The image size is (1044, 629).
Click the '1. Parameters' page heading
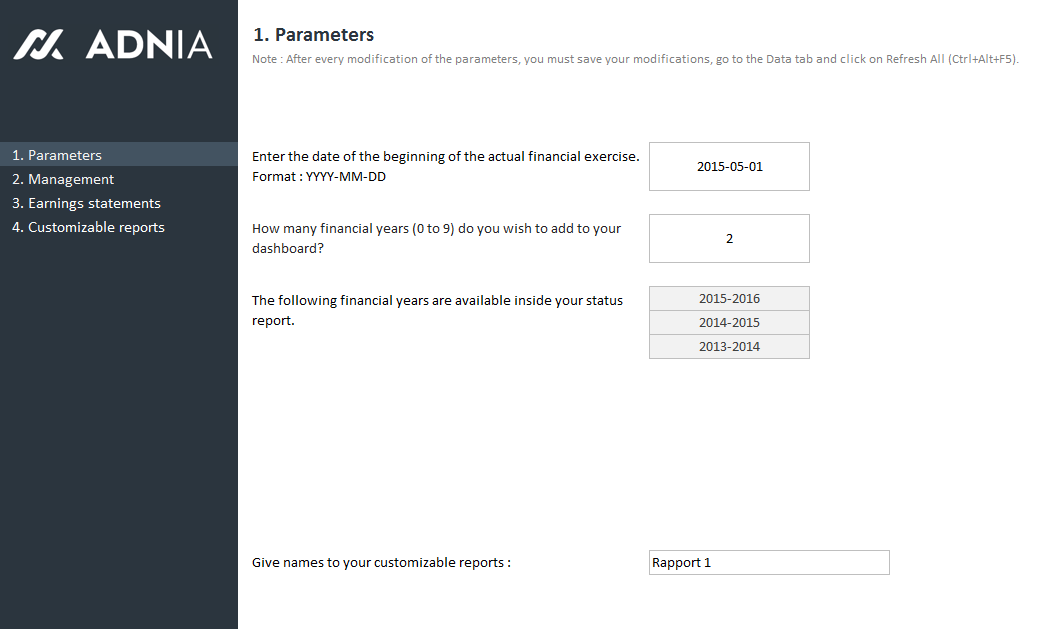coord(314,35)
